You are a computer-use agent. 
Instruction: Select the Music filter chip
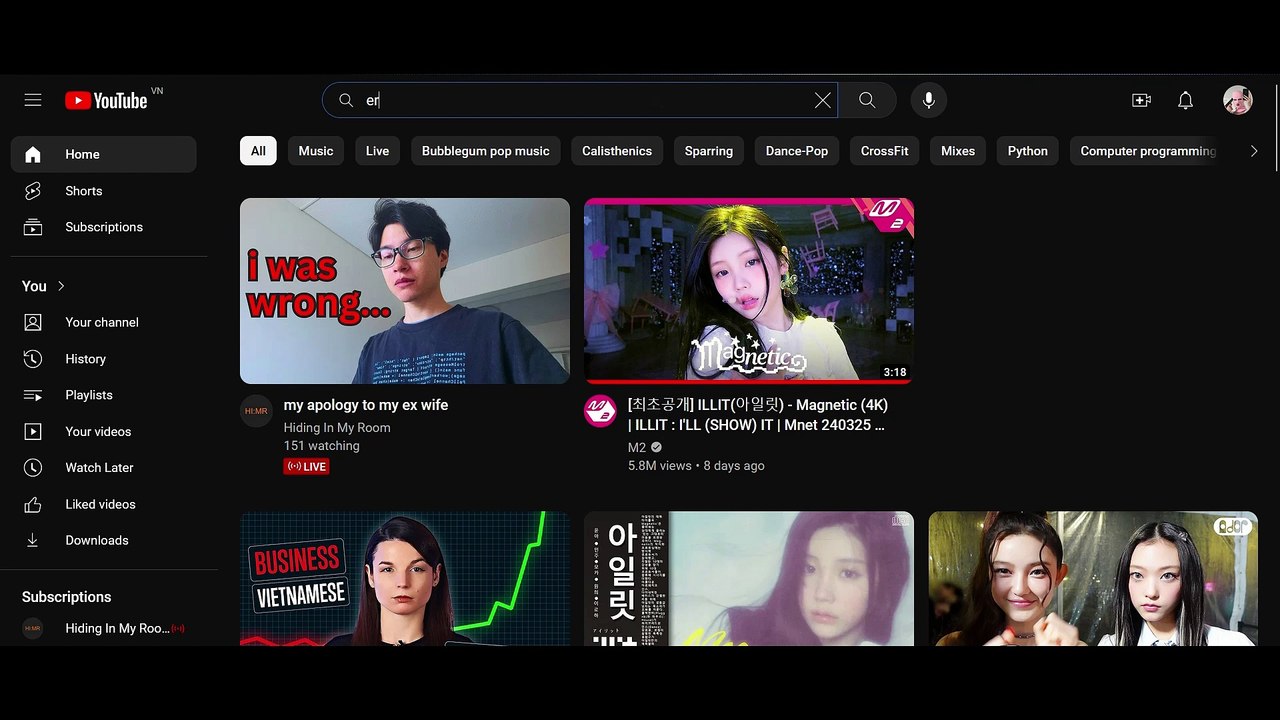[316, 151]
